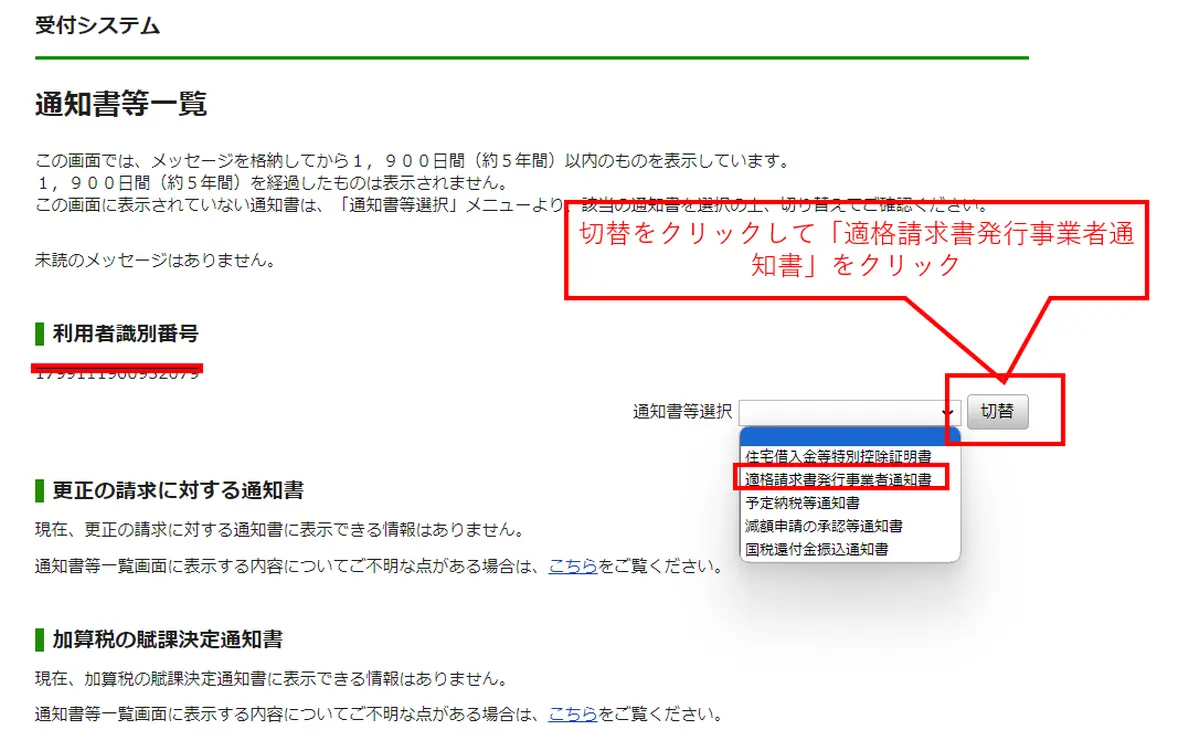
Task: Click the dropdown arrow beside 切替 button
Action: click(x=947, y=411)
